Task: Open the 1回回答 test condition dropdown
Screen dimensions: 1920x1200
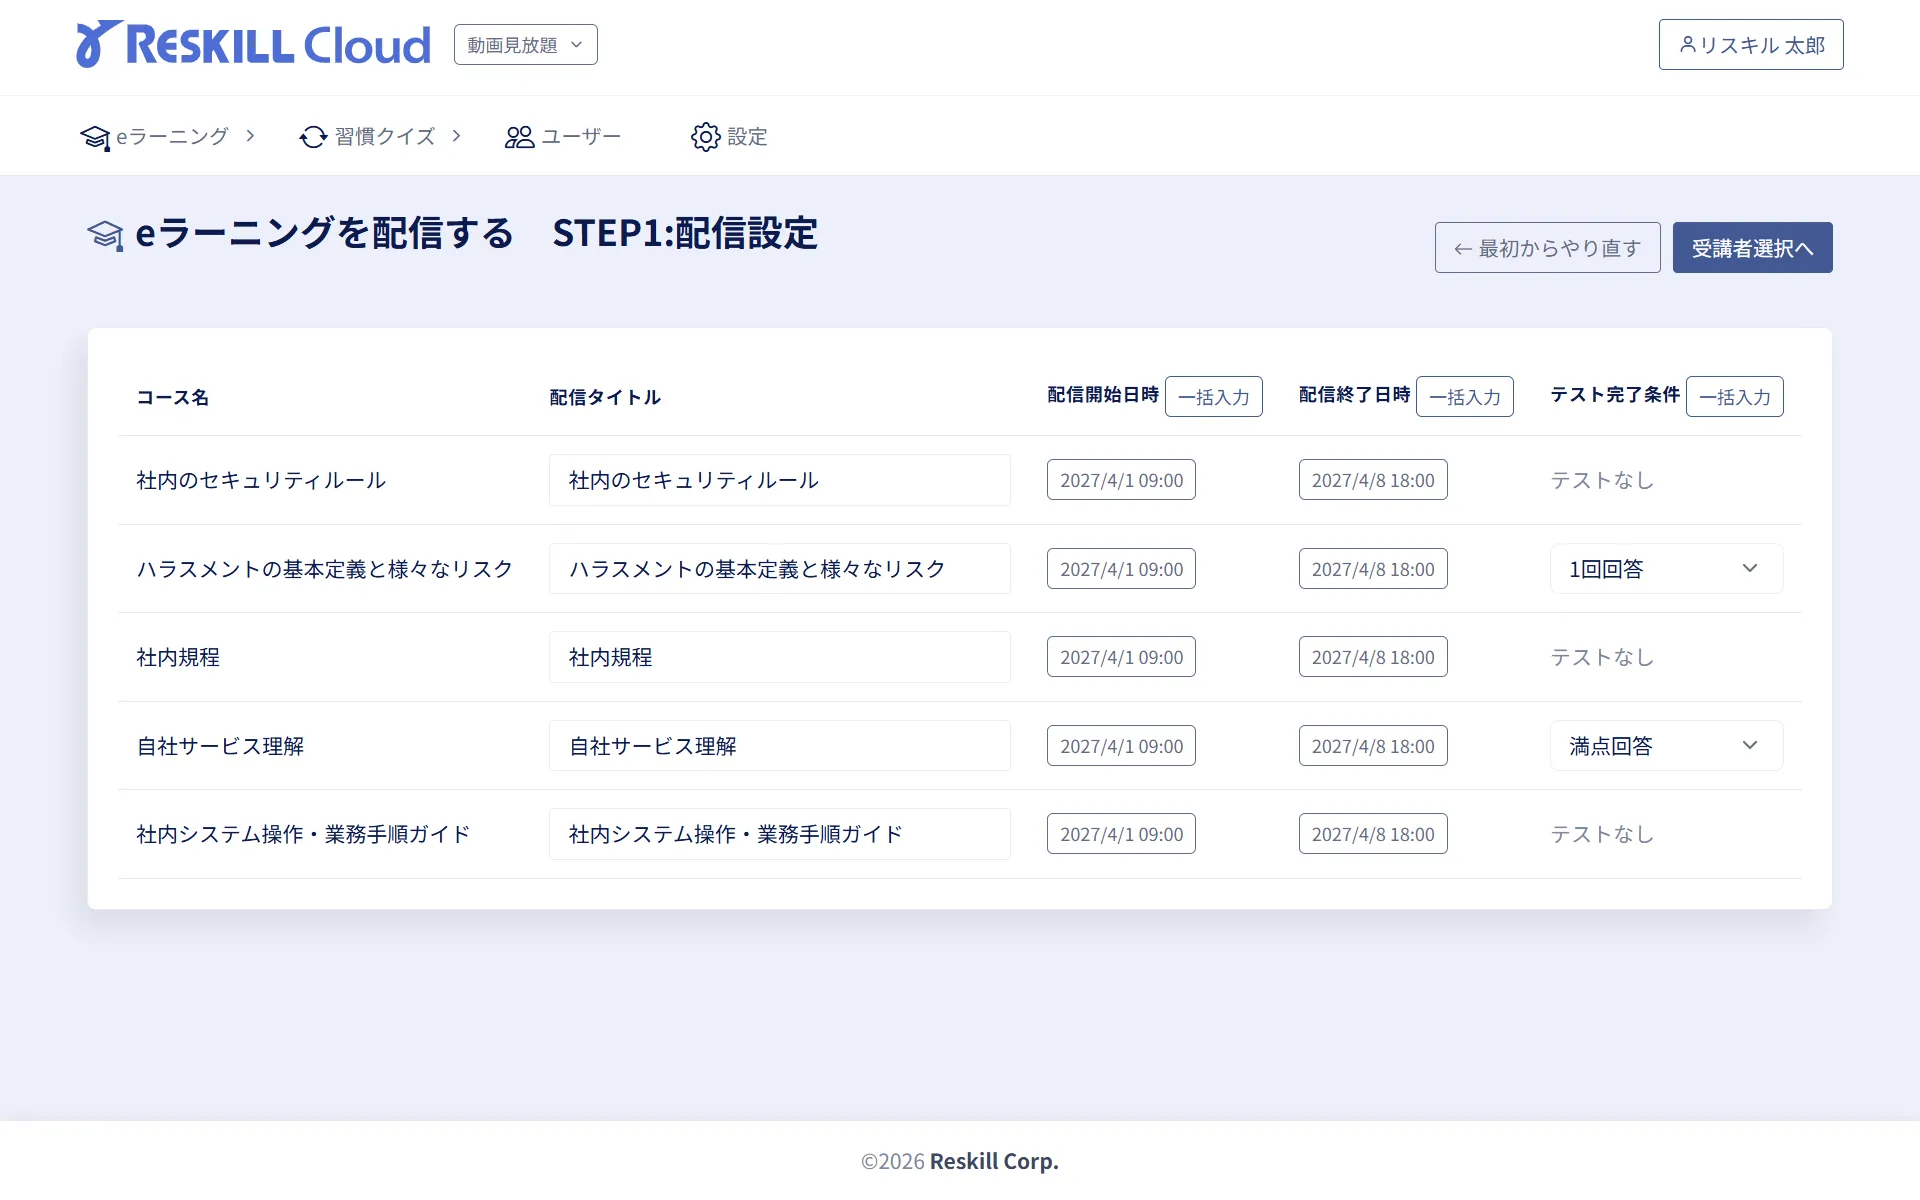Action: (x=1666, y=568)
